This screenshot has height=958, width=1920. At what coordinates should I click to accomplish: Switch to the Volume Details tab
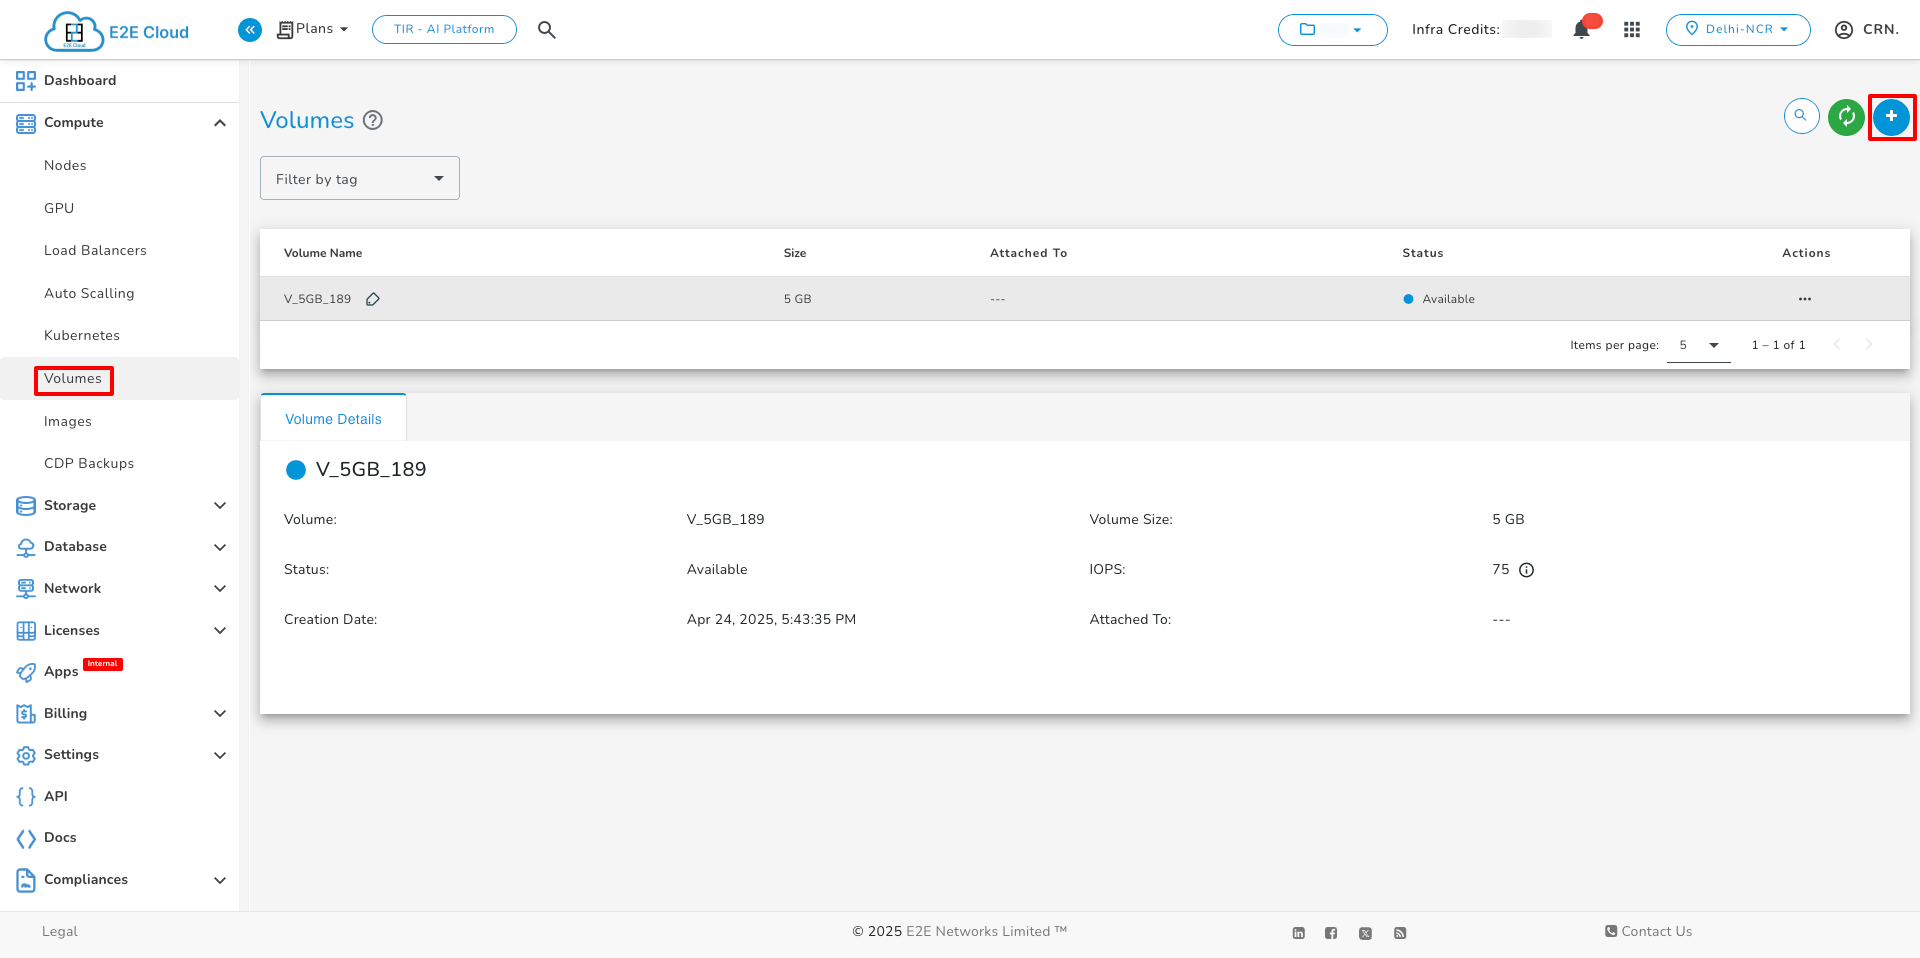point(333,418)
